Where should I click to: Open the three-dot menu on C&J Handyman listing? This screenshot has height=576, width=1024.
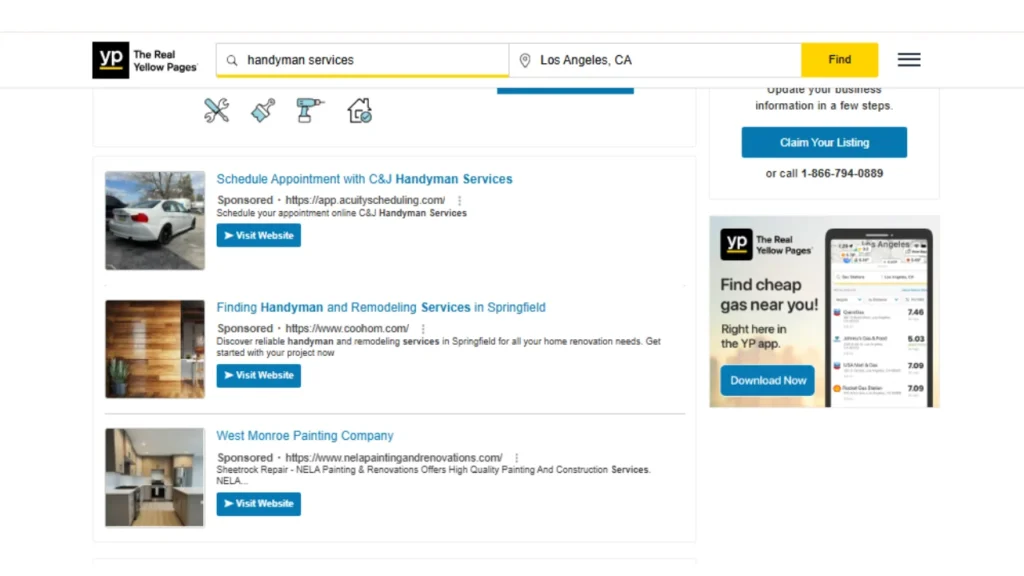tap(458, 200)
